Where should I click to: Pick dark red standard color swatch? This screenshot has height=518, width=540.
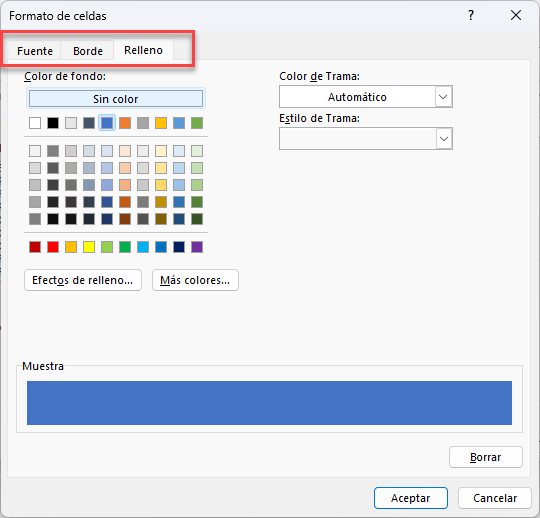[35, 247]
